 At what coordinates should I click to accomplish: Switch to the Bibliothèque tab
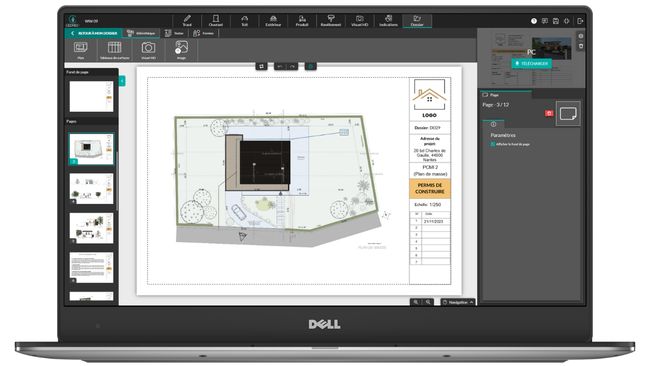[141, 33]
